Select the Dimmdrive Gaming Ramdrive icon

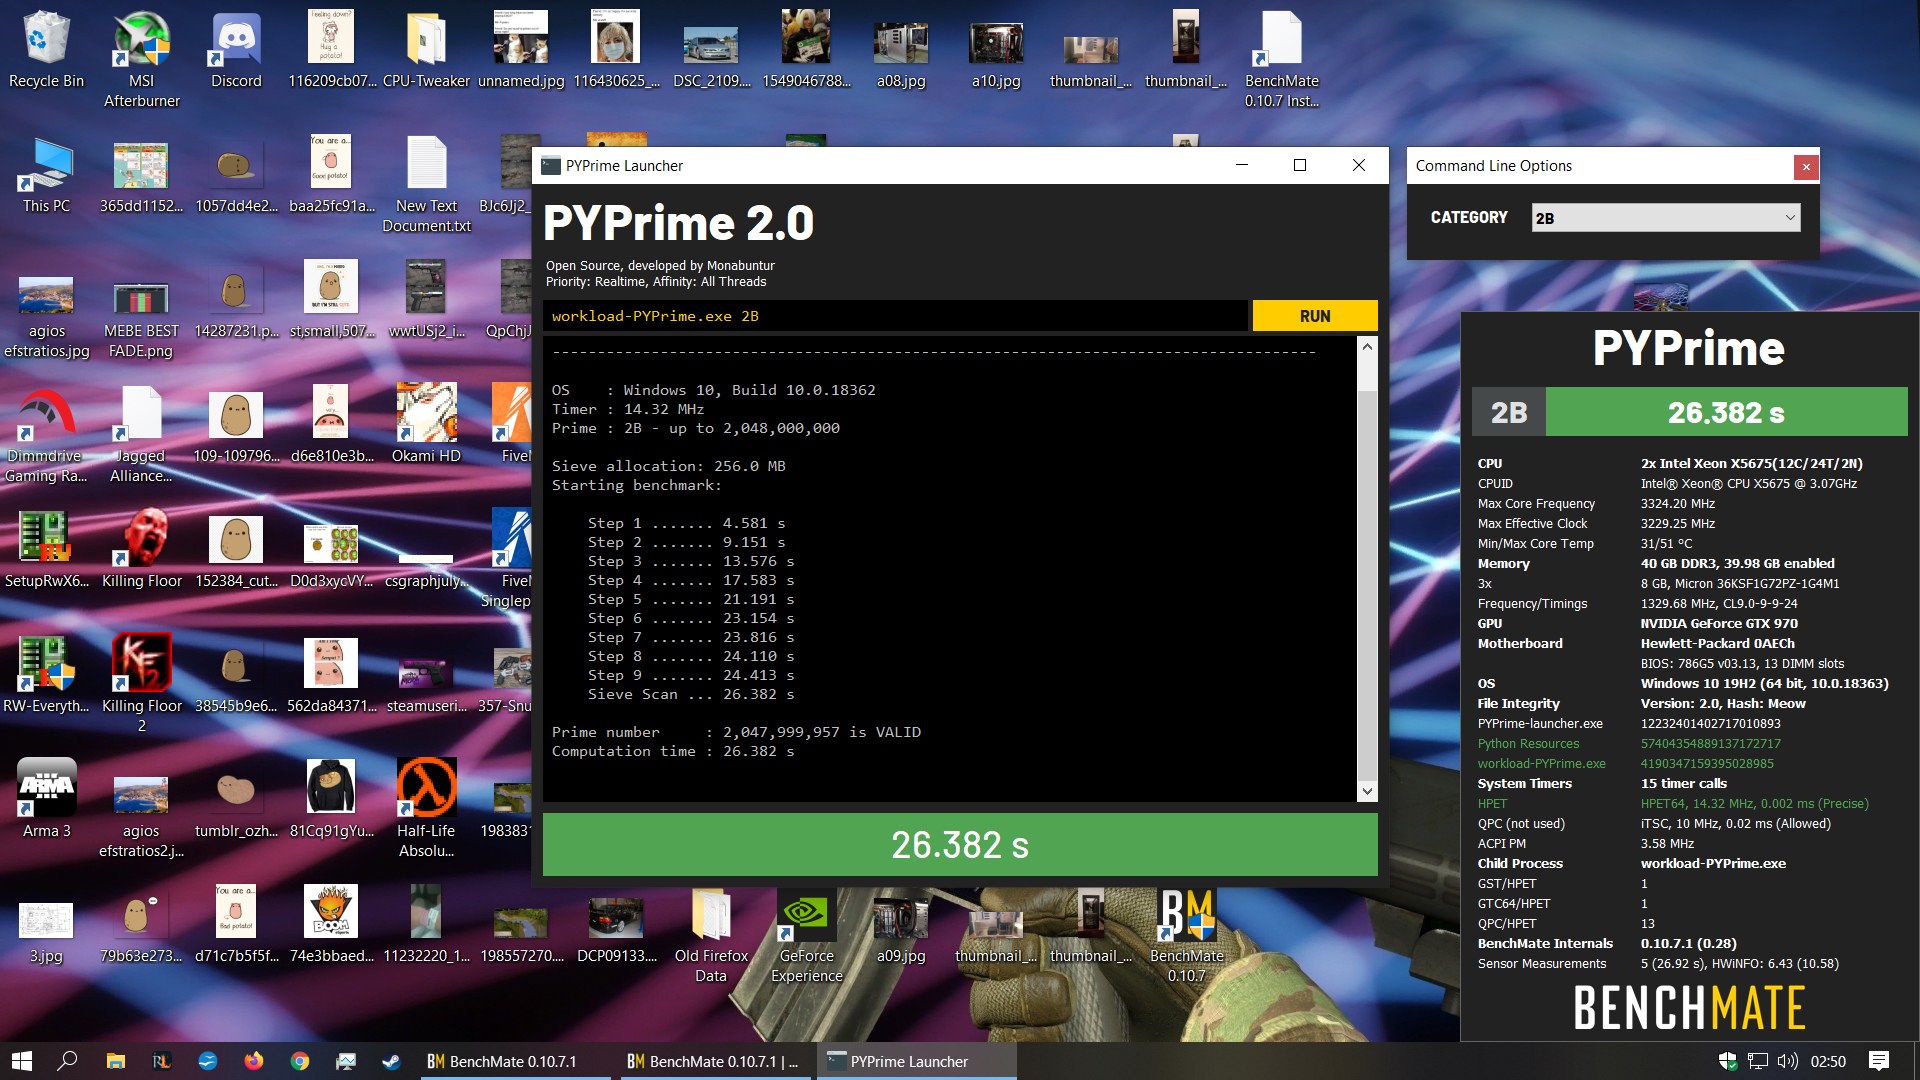pos(46,435)
